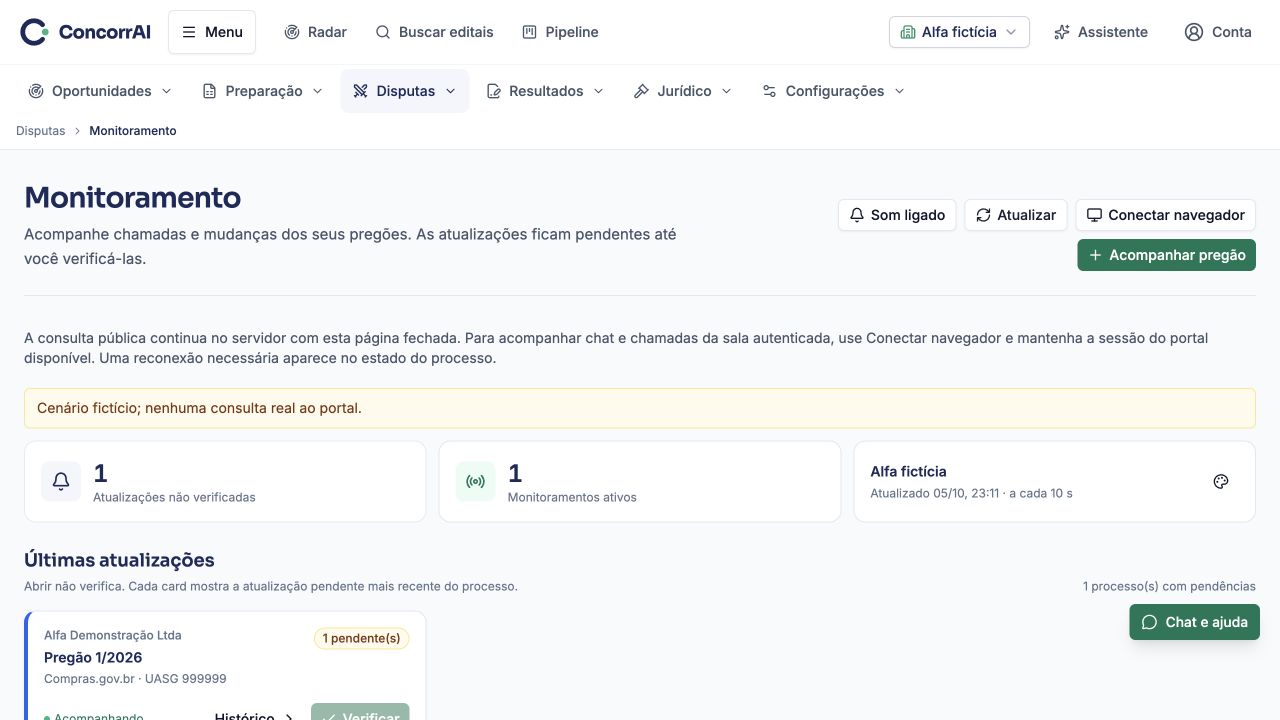Click the Disputas breadcrumb link

[40, 131]
